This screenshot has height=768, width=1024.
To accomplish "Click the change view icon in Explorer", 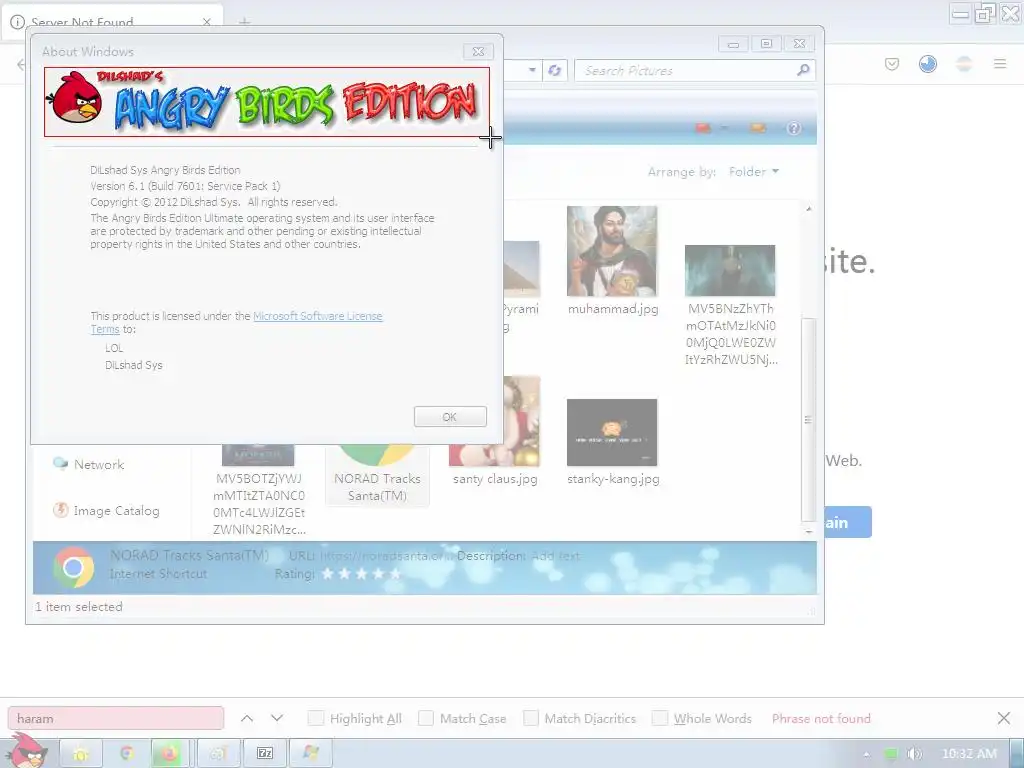I will click(703, 128).
